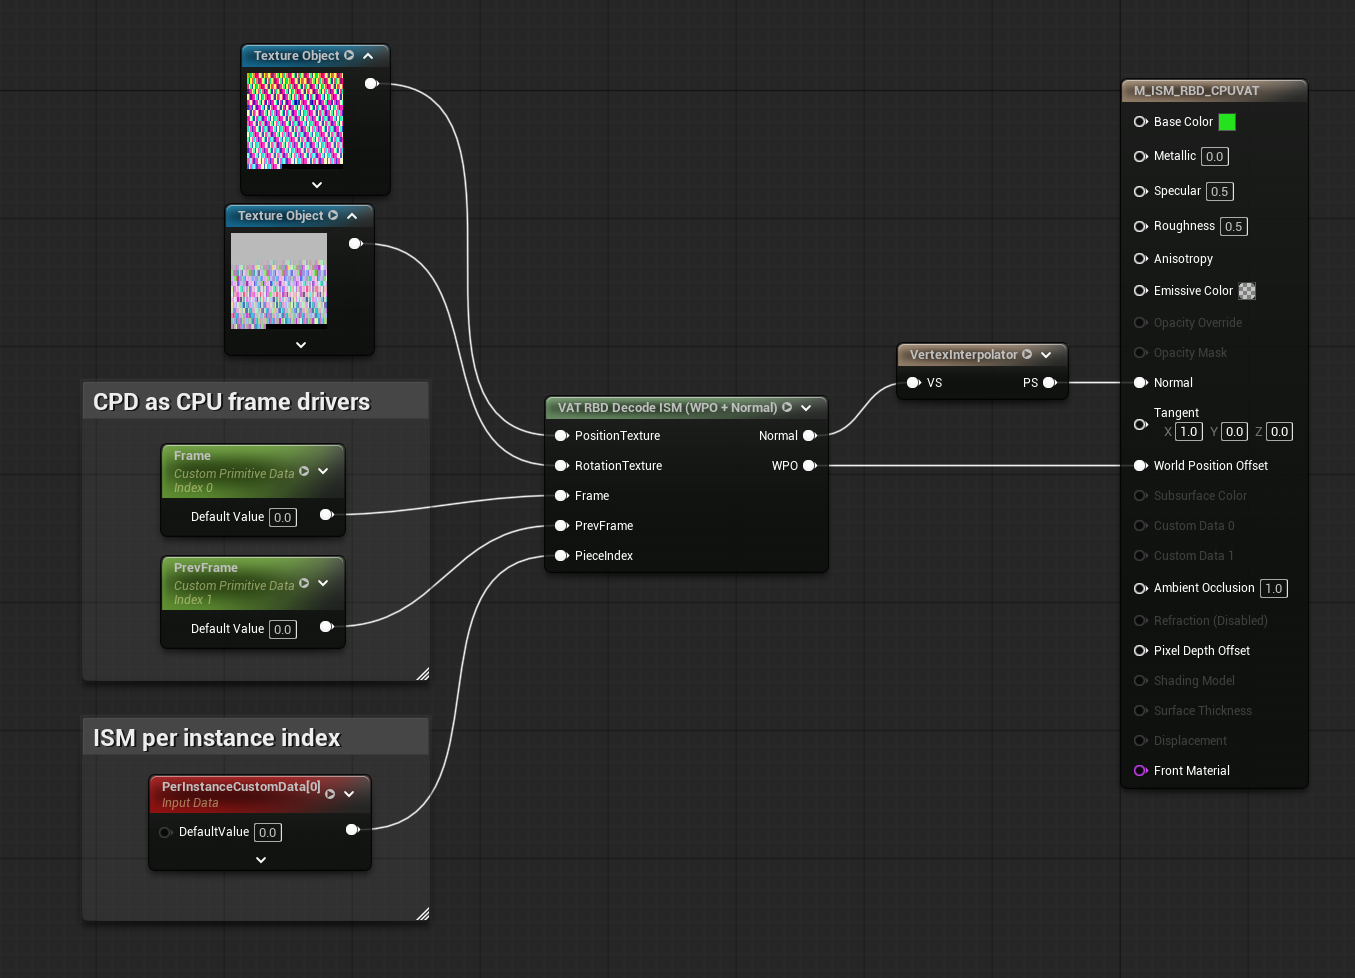Click the Frame Custom Primitive Data output pin

tap(326, 514)
